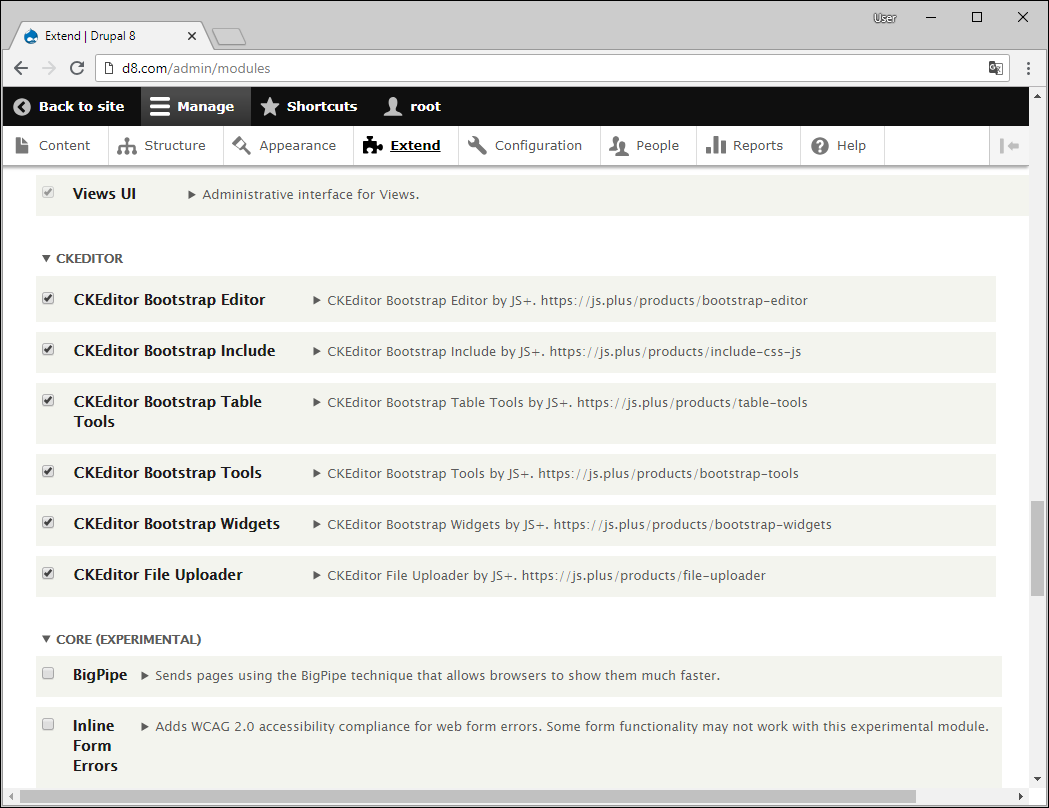The image size is (1049, 808).
Task: Click the Back to site arrow icon
Action: [x=22, y=107]
